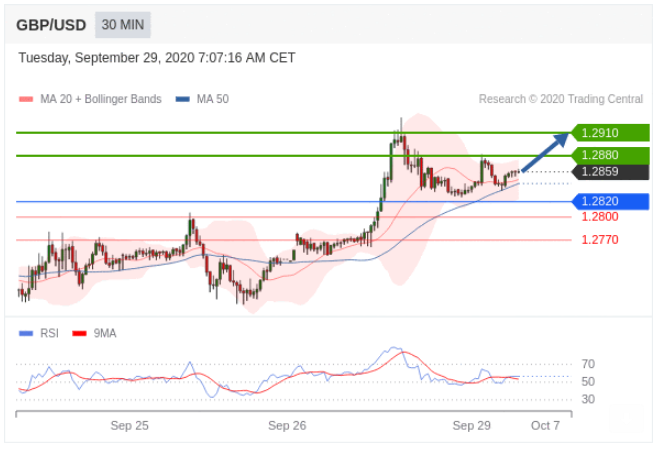Click the MA 20 + Bollinger Bands legend label
This screenshot has height=449, width=659.
(101, 99)
